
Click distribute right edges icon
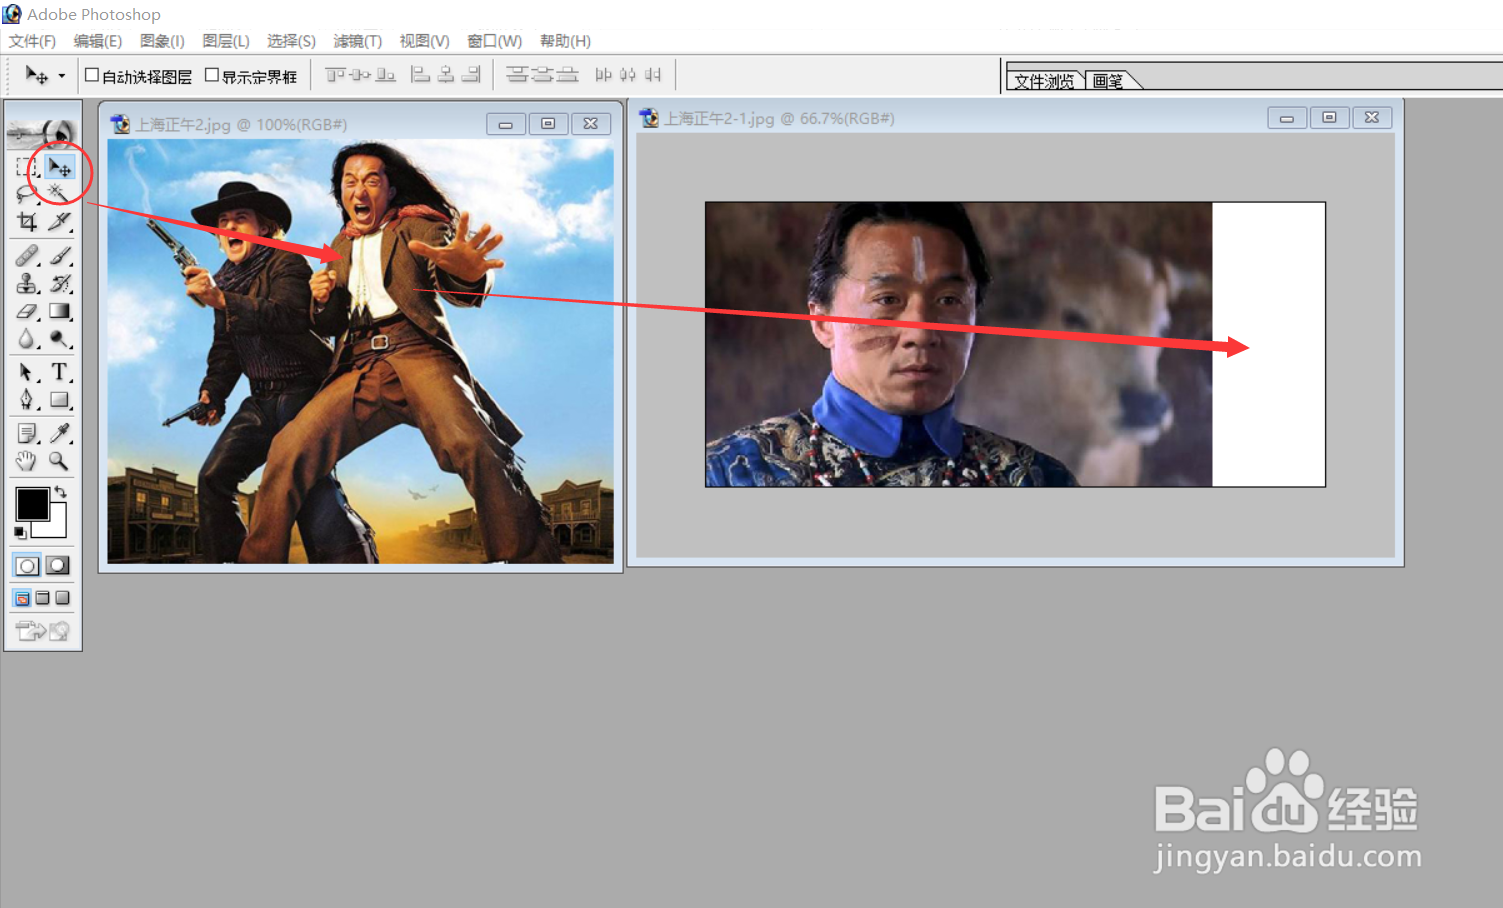pos(653,75)
